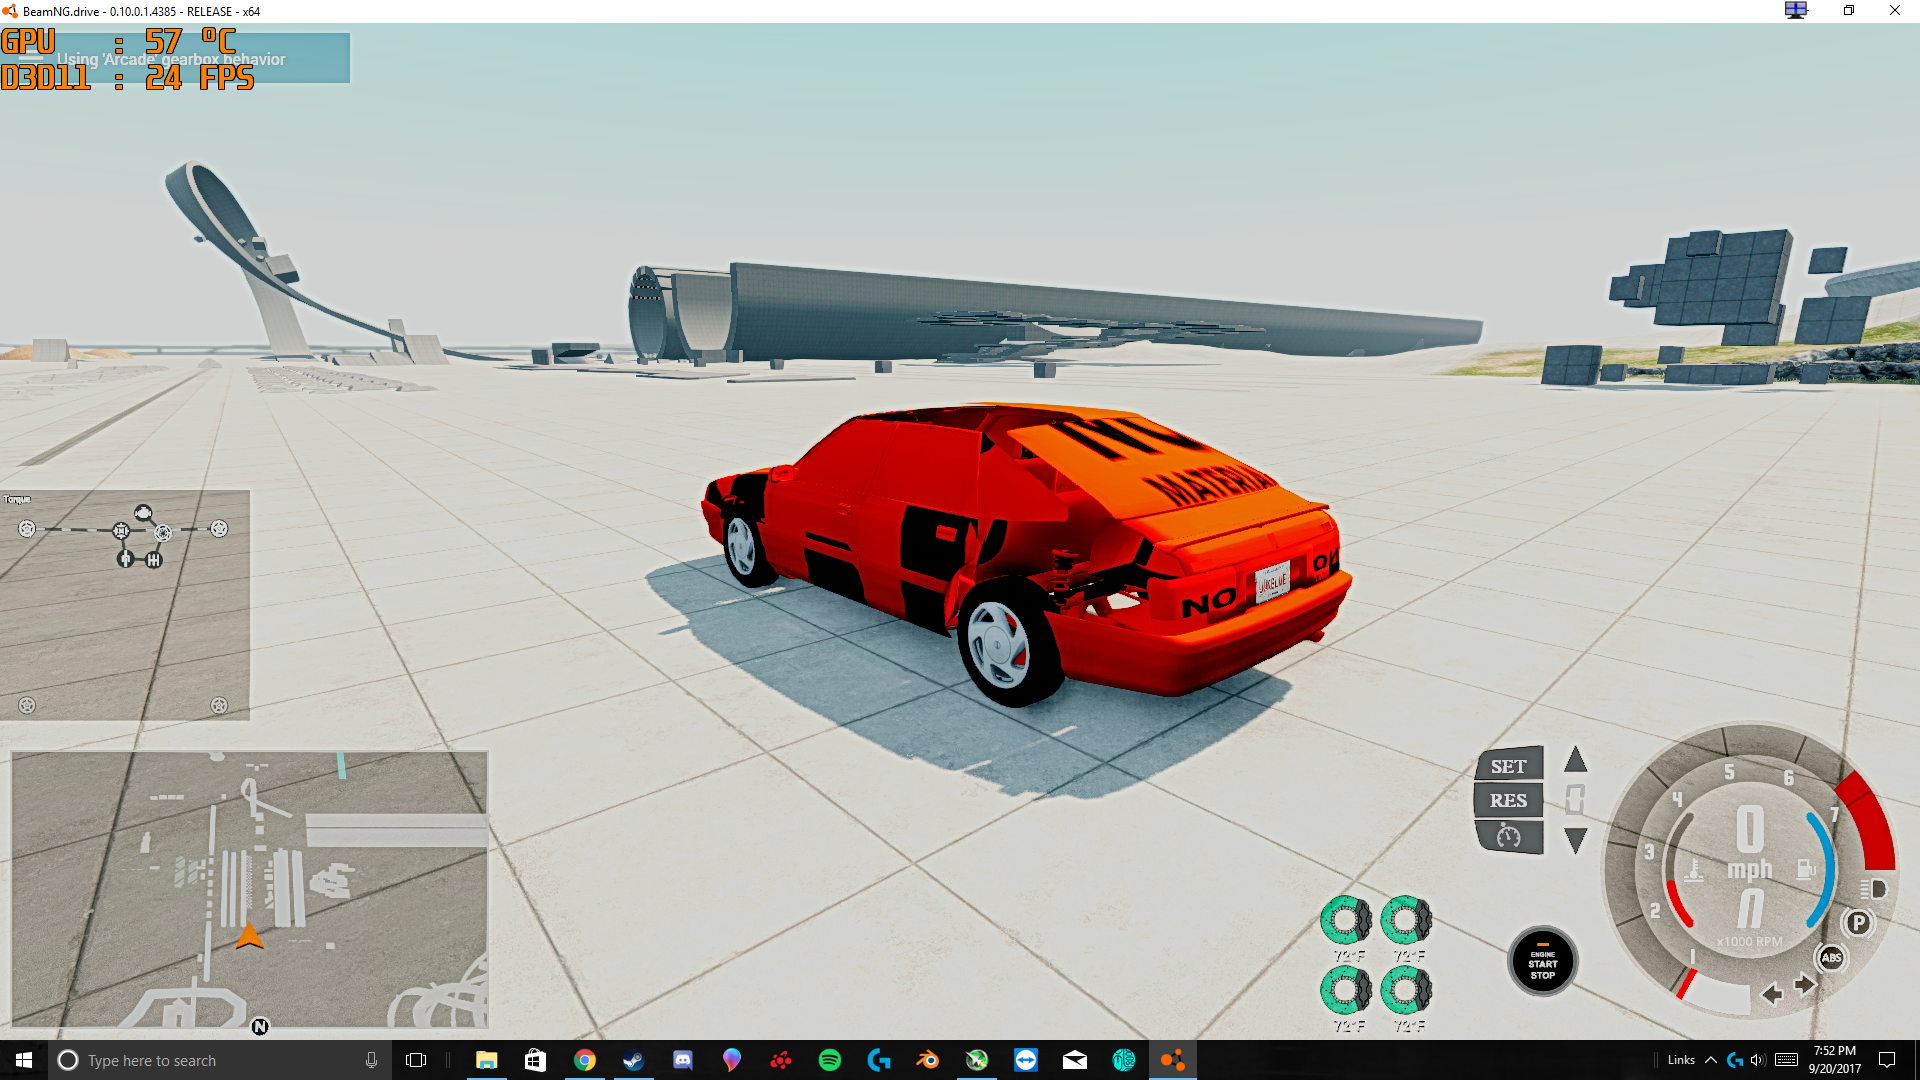Viewport: 1920px width, 1080px height.
Task: Click the engine node in torque diagram
Action: pyautogui.click(x=144, y=514)
